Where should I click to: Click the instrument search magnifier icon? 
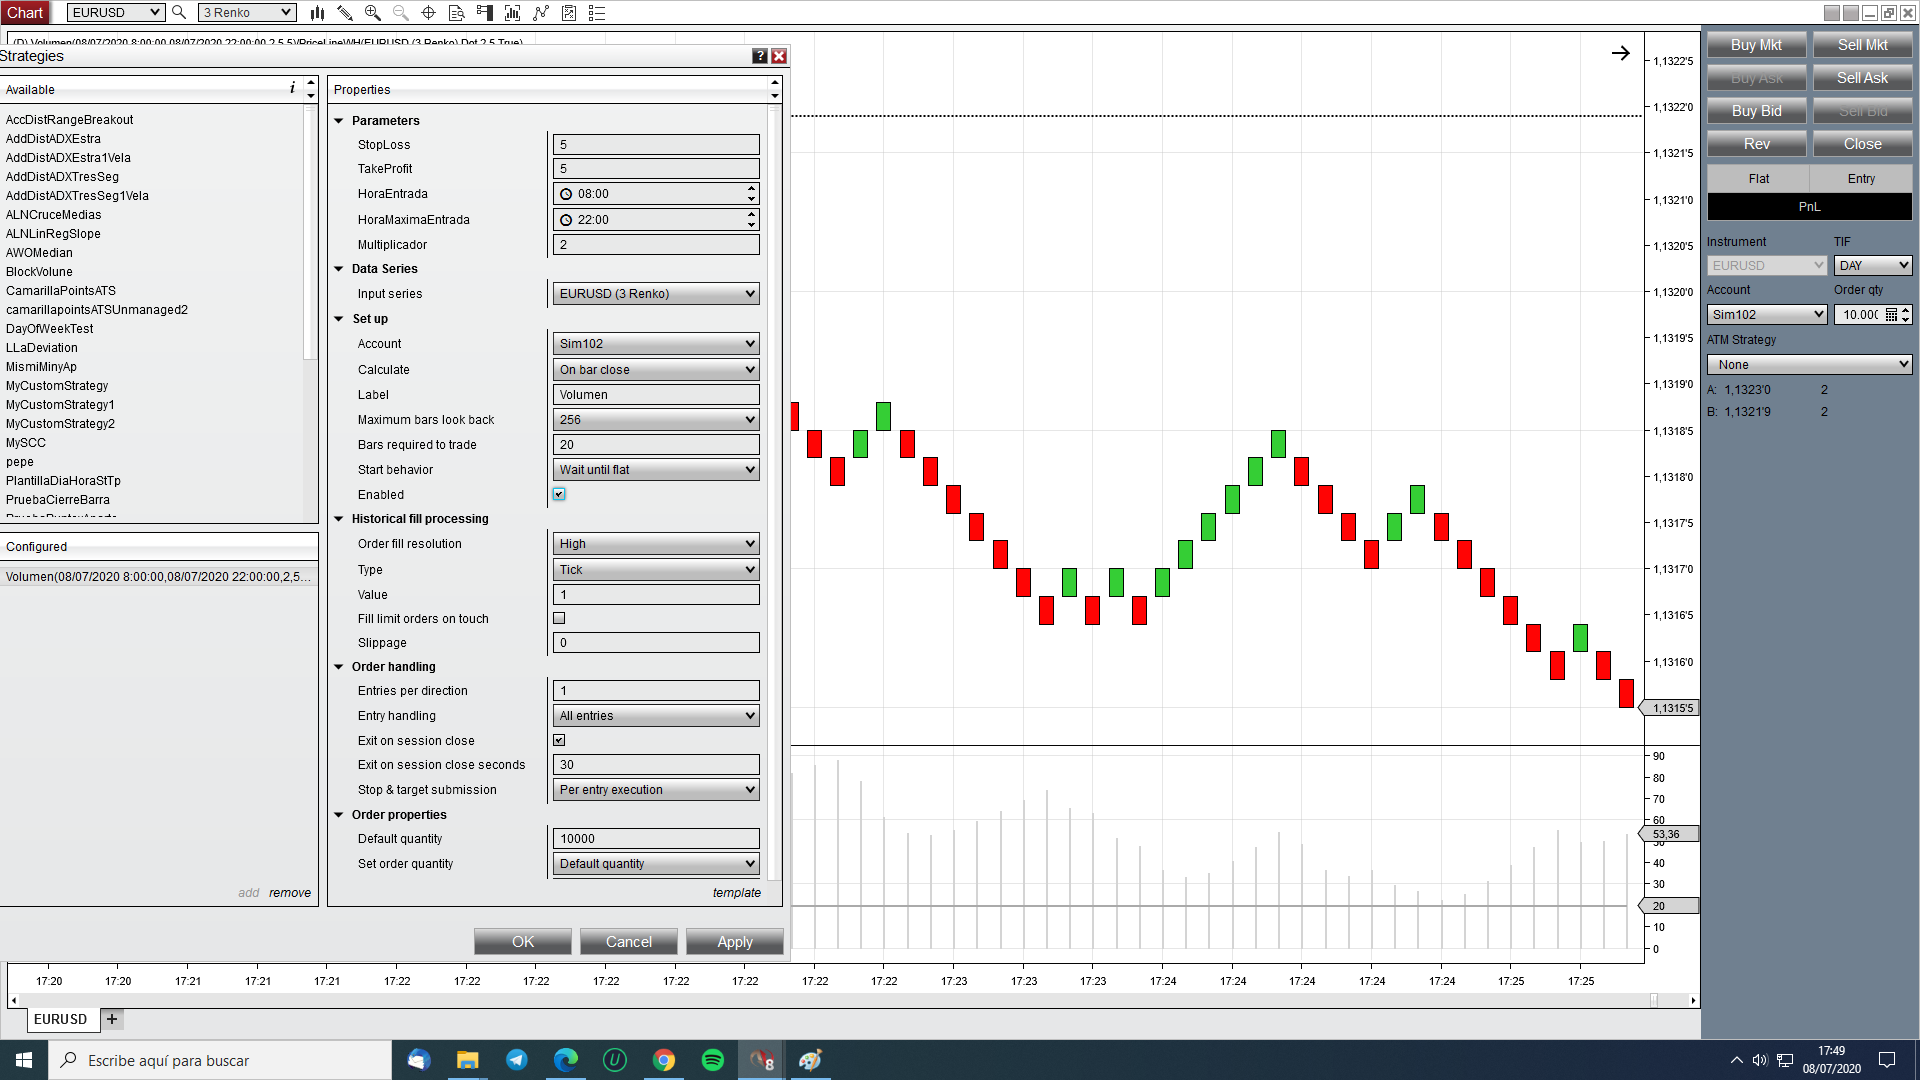tap(179, 13)
